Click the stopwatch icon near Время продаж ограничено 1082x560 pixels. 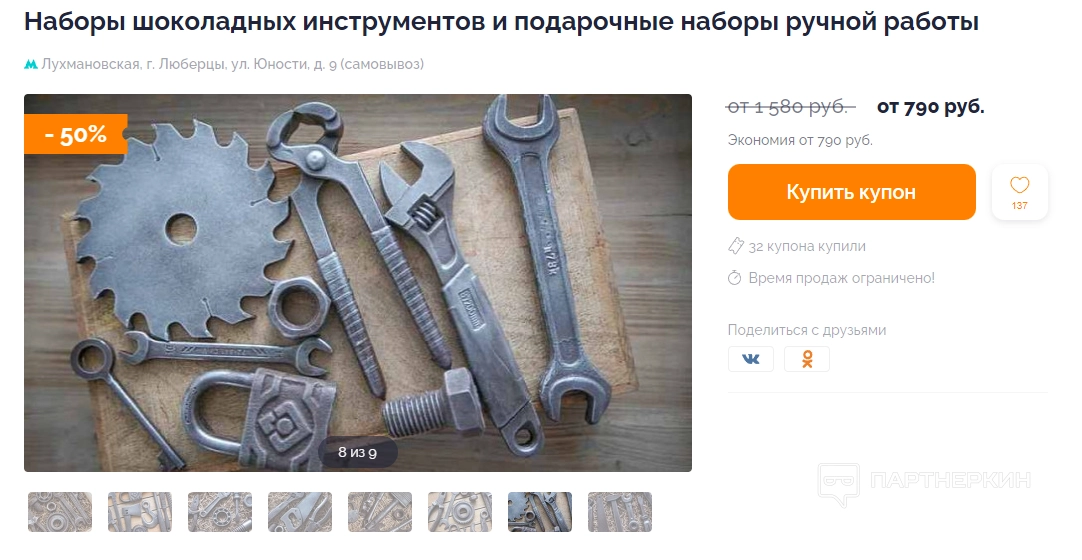(x=735, y=278)
